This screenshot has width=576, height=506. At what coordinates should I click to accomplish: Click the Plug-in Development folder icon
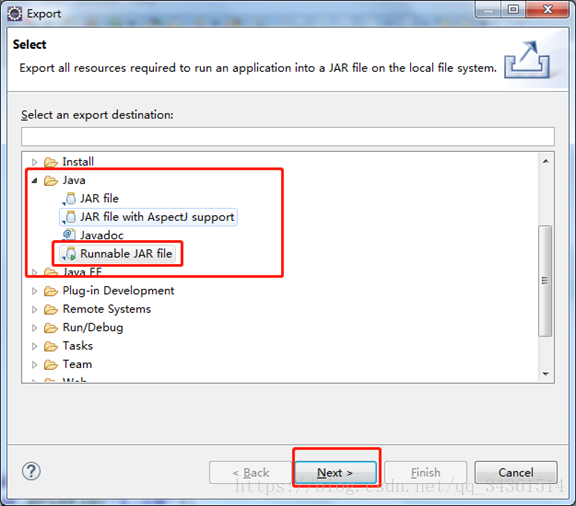(x=51, y=291)
